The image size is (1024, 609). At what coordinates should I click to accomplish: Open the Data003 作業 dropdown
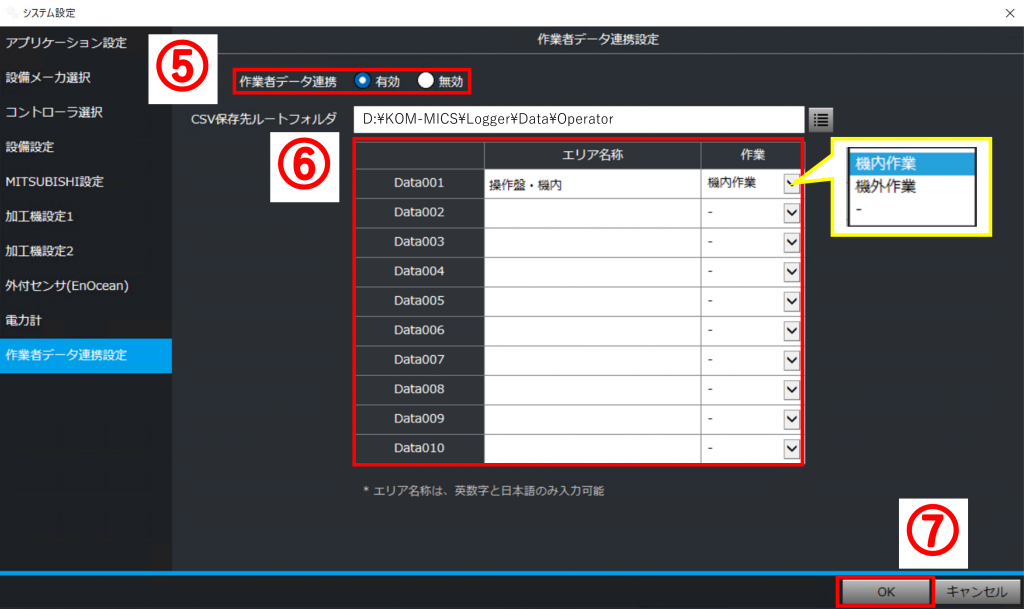coord(792,242)
